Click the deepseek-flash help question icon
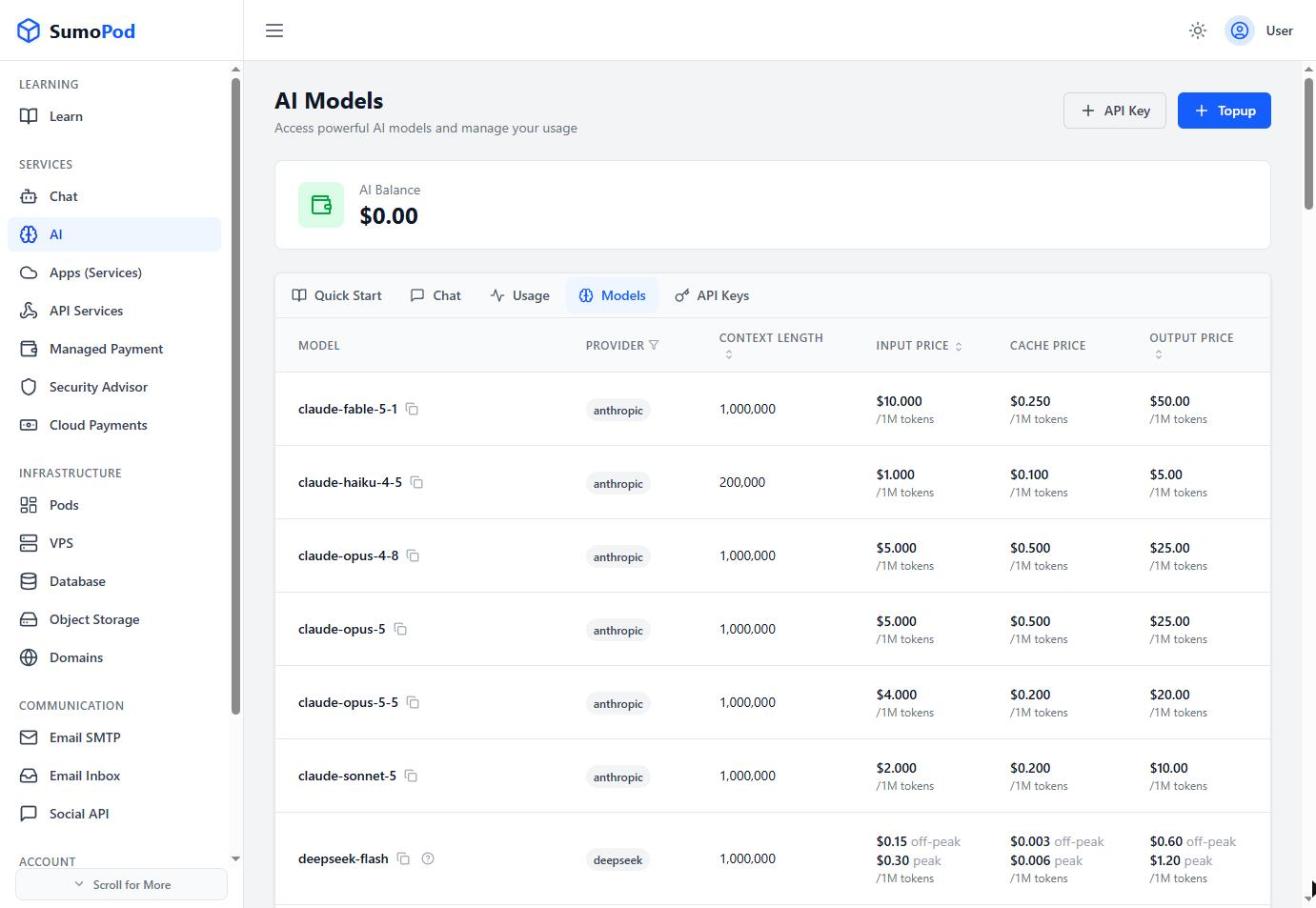Screen dimensions: 1316x908 [x=428, y=859]
